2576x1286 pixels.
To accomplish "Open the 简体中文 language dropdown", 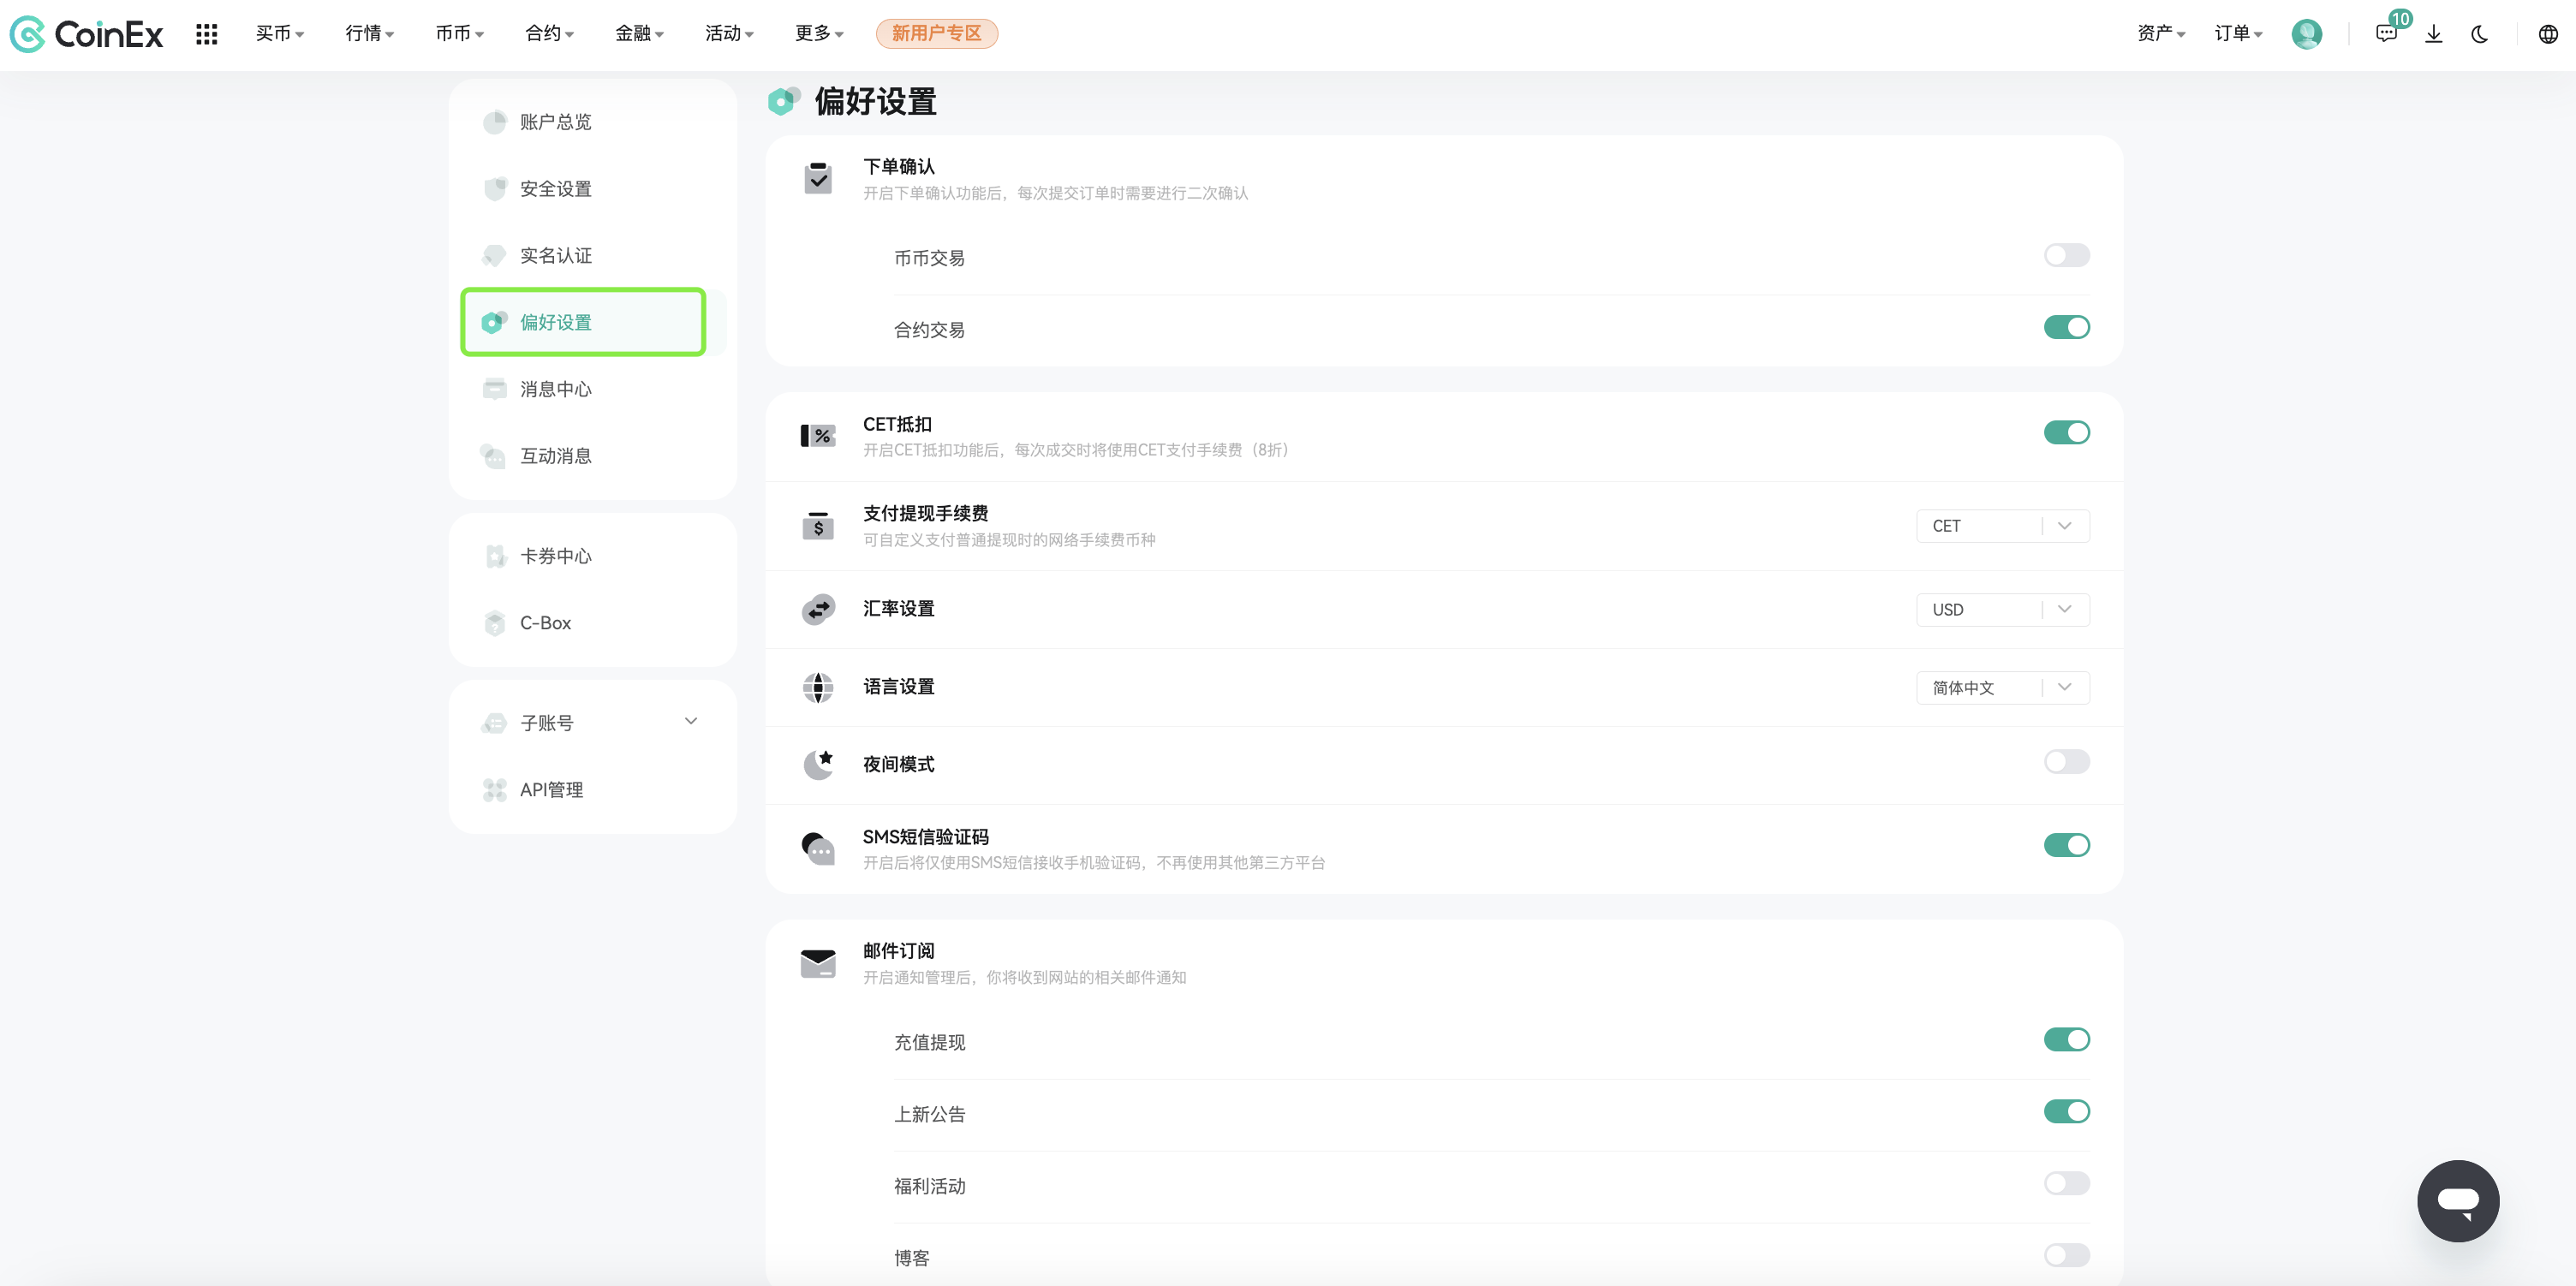I will 2002,688.
